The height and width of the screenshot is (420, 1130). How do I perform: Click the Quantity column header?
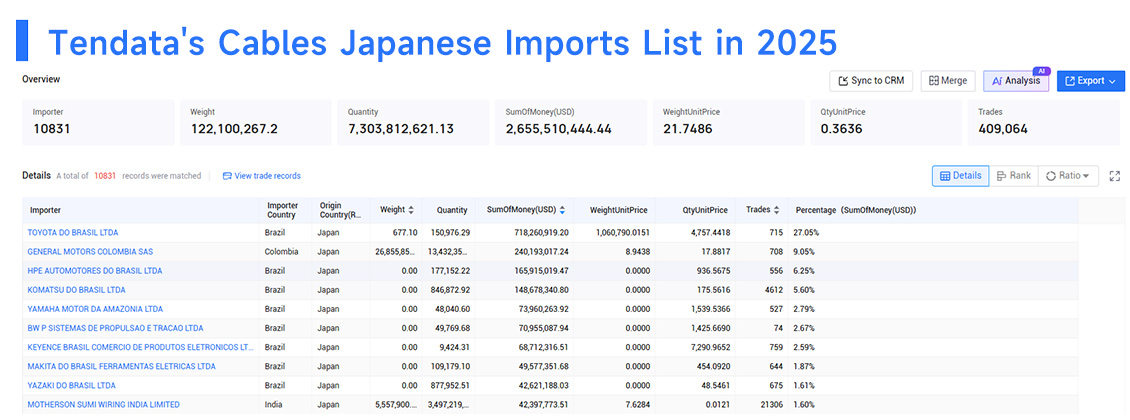(451, 210)
